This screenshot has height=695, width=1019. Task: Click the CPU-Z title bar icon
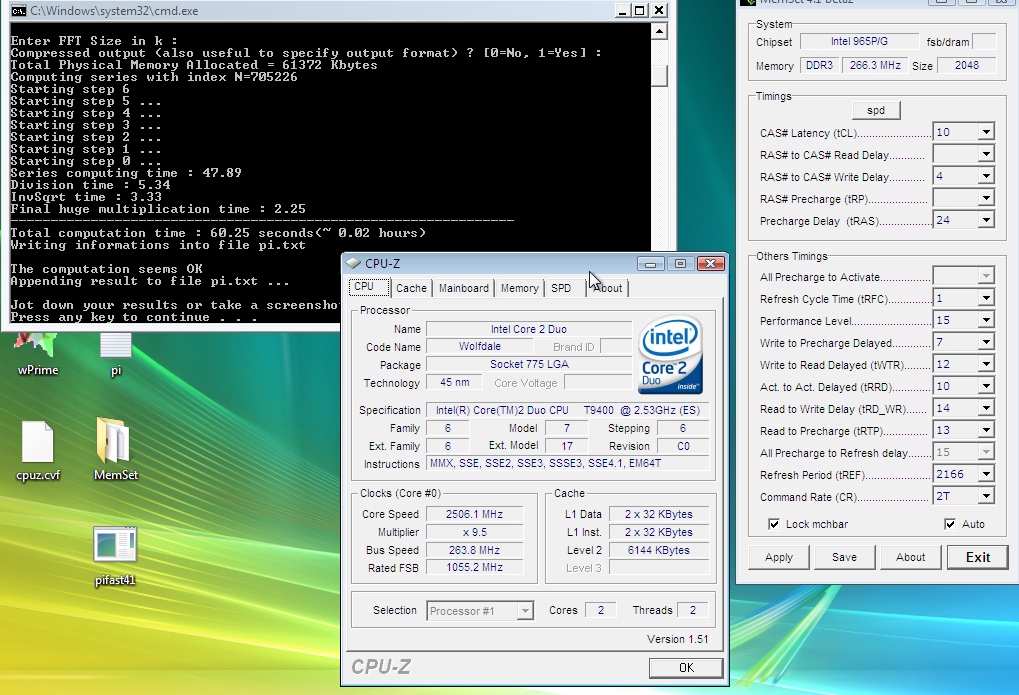[354, 263]
